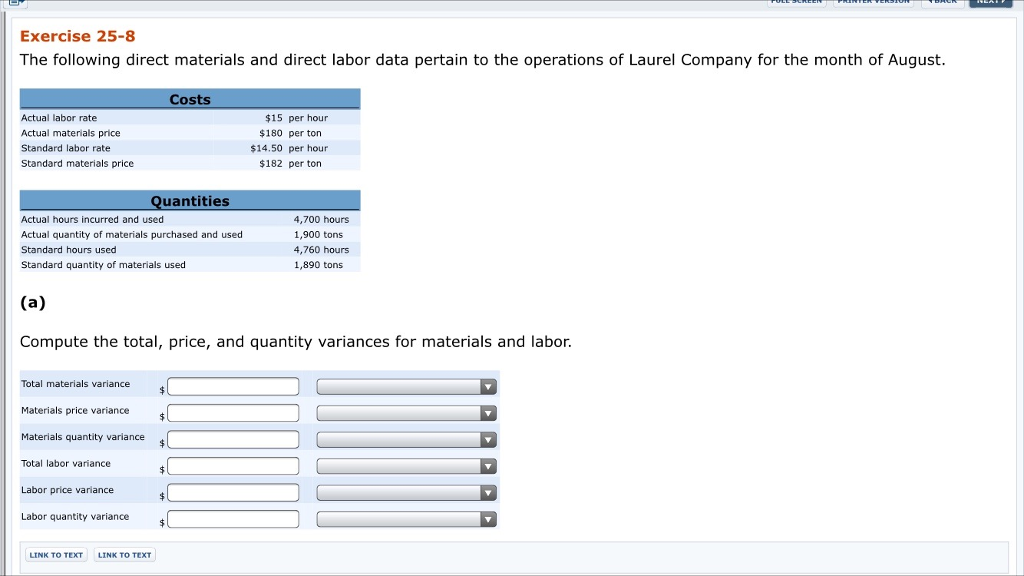
Task: Open the Printer Version
Action: click(x=873, y=3)
